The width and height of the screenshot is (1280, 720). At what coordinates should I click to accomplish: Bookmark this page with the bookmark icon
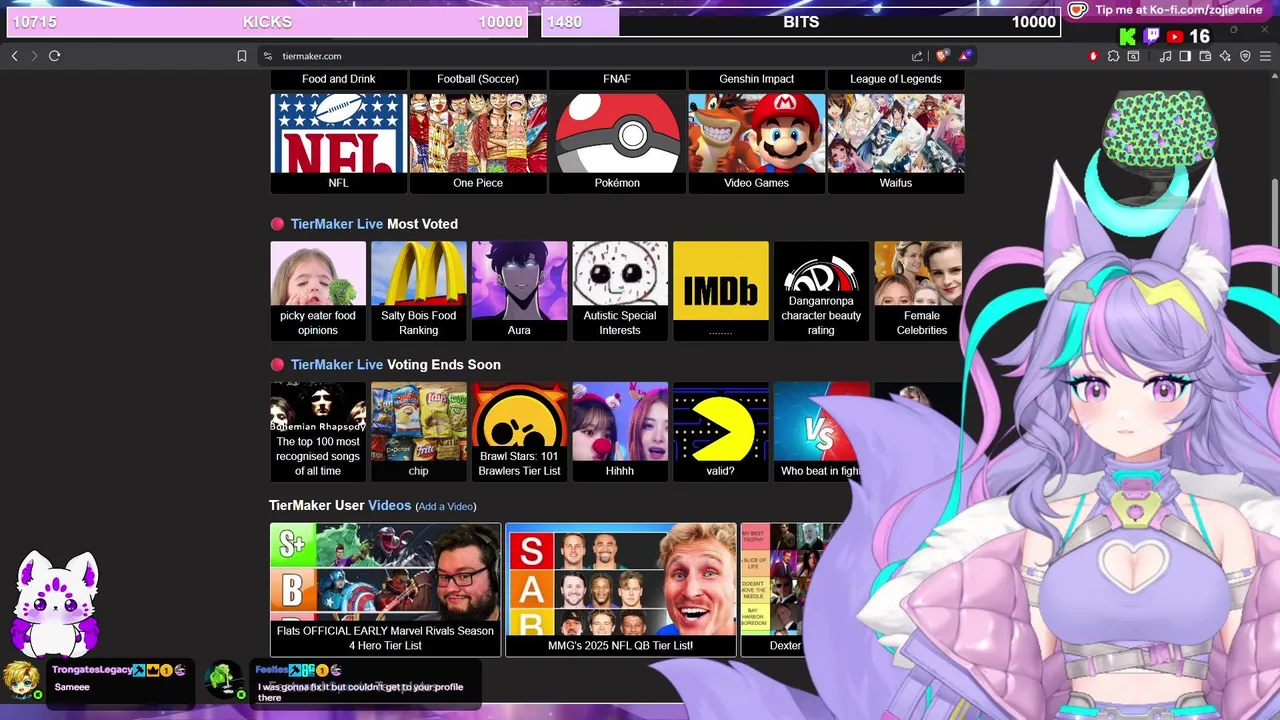(x=242, y=56)
